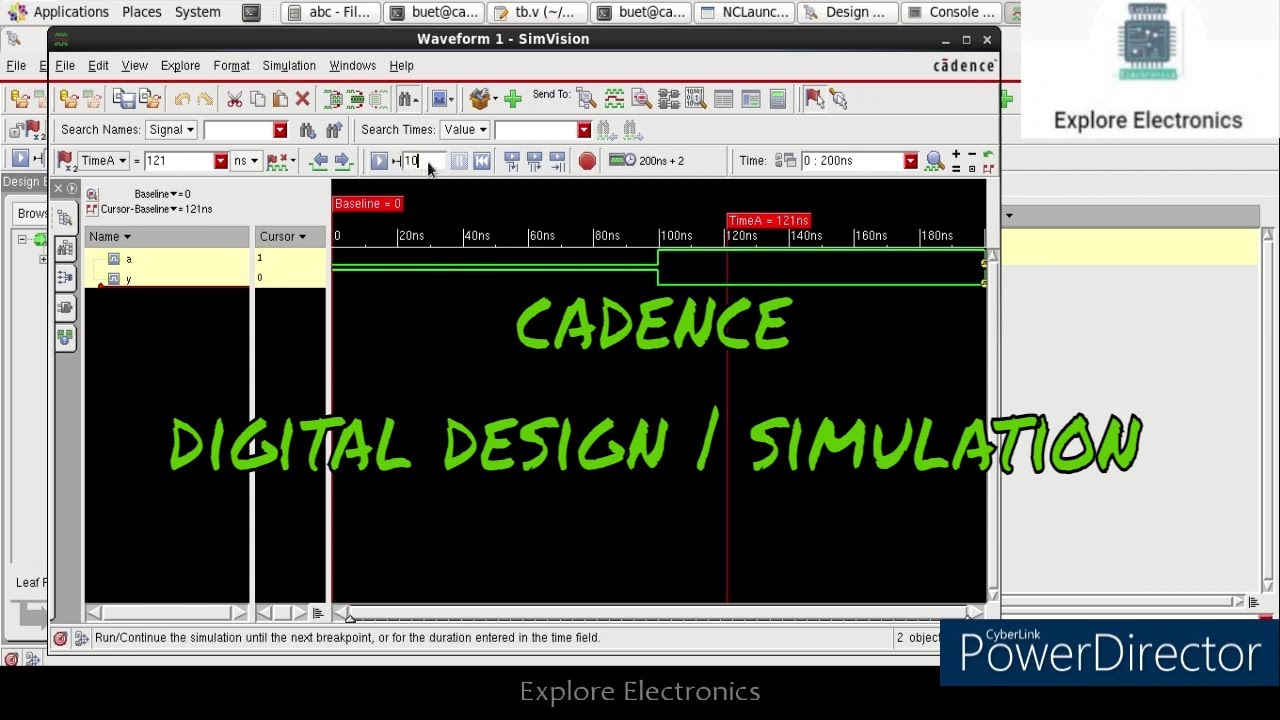Click the Reset simulation rewind button
1280x720 pixels.
tap(482, 161)
